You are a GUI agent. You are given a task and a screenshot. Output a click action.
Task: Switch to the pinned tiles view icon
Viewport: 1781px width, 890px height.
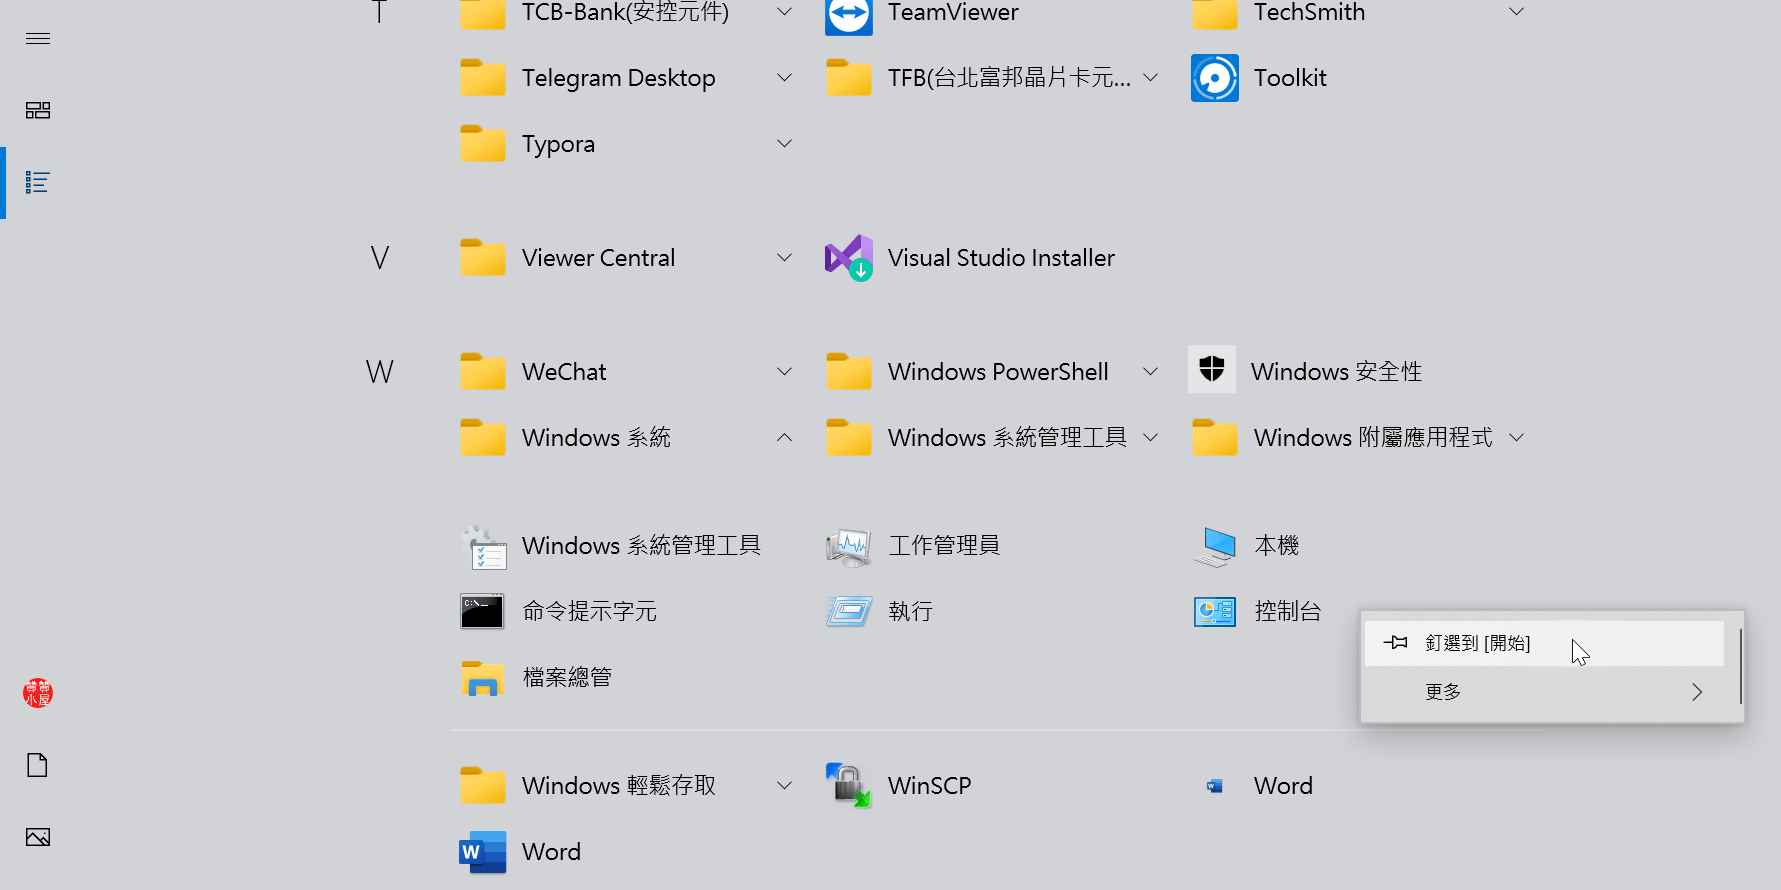pos(38,110)
